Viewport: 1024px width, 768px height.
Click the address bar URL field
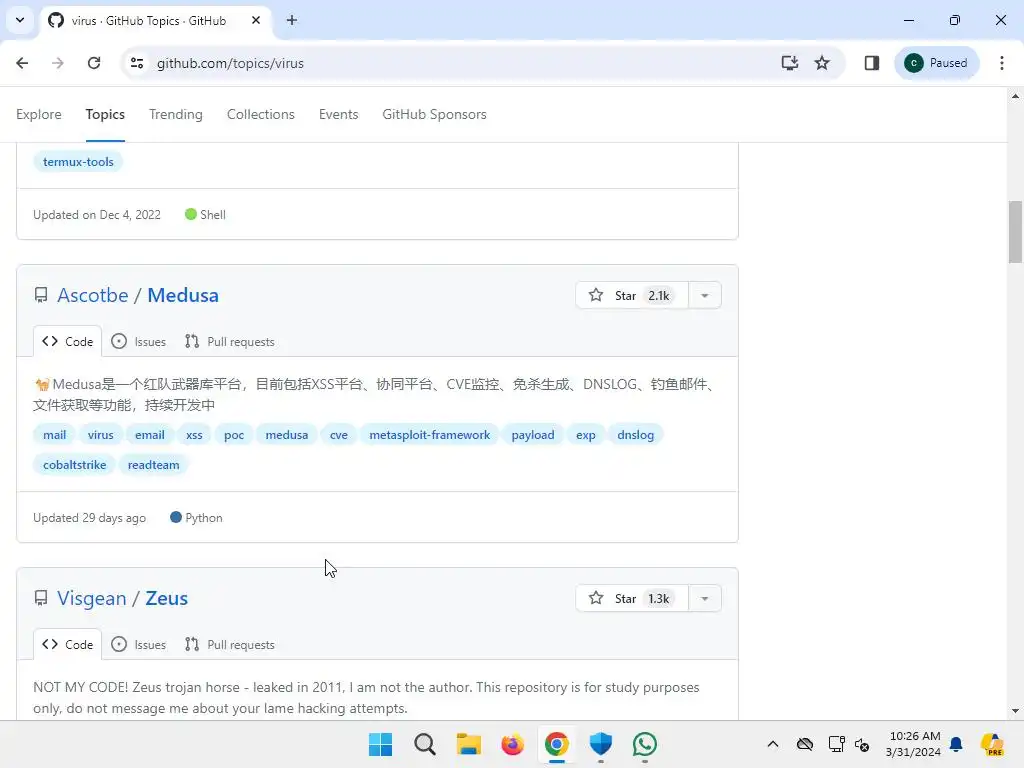(457, 63)
